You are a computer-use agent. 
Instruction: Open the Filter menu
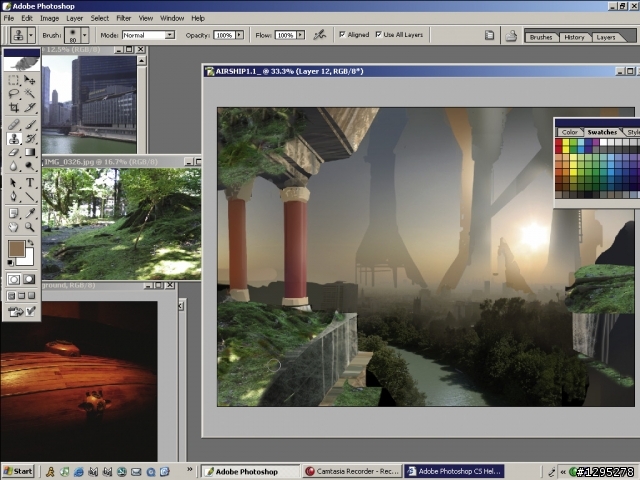click(124, 18)
